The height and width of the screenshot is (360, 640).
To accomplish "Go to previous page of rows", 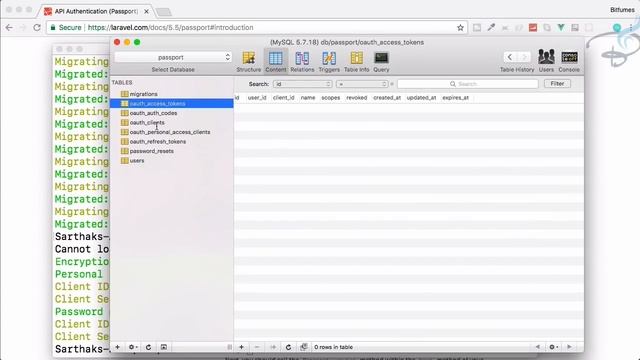I will (x=538, y=347).
